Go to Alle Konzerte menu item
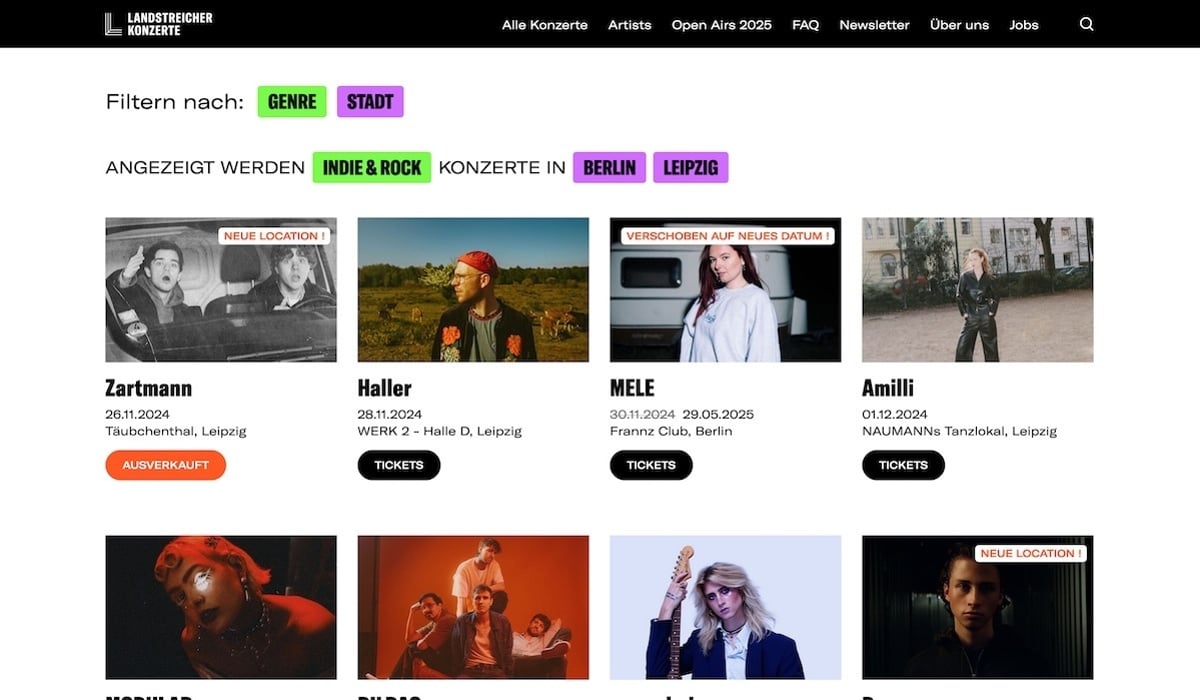This screenshot has height=700, width=1200. tap(545, 25)
